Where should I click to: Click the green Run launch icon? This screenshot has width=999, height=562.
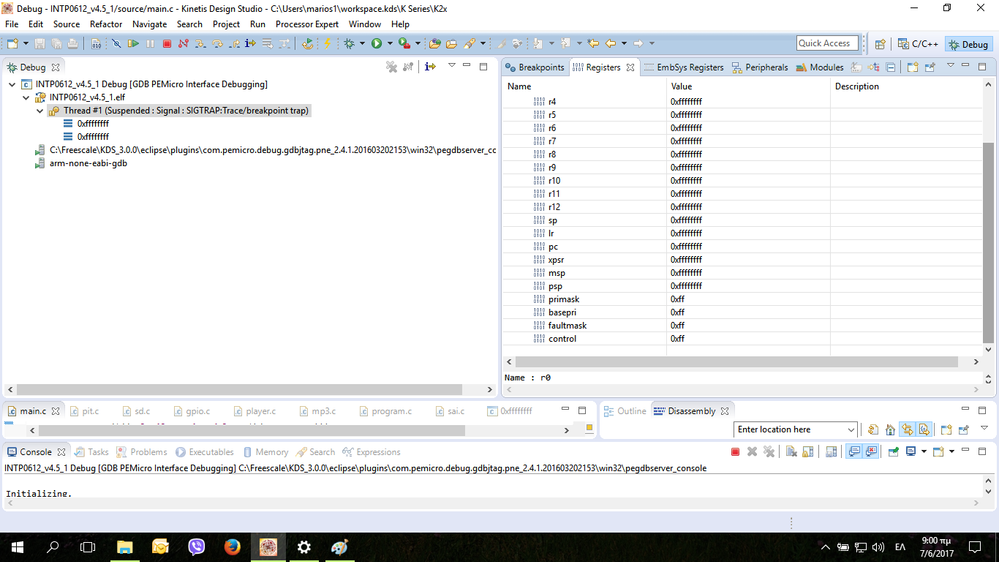[377, 43]
